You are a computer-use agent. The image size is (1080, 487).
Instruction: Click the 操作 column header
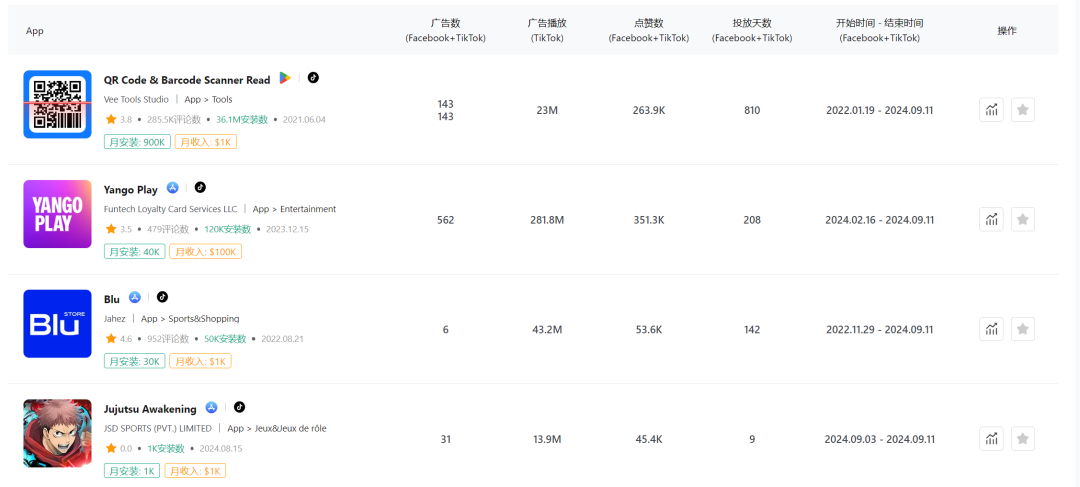(x=1007, y=30)
